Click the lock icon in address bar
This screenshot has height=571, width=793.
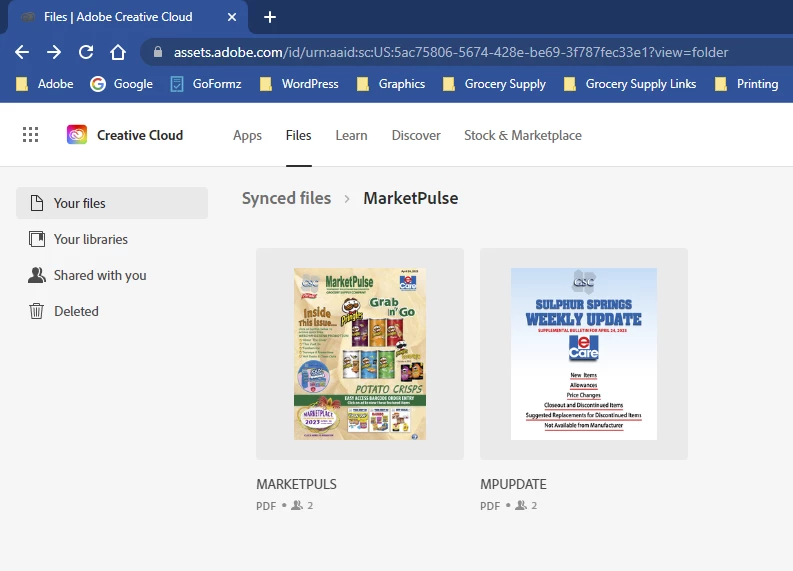(x=158, y=52)
